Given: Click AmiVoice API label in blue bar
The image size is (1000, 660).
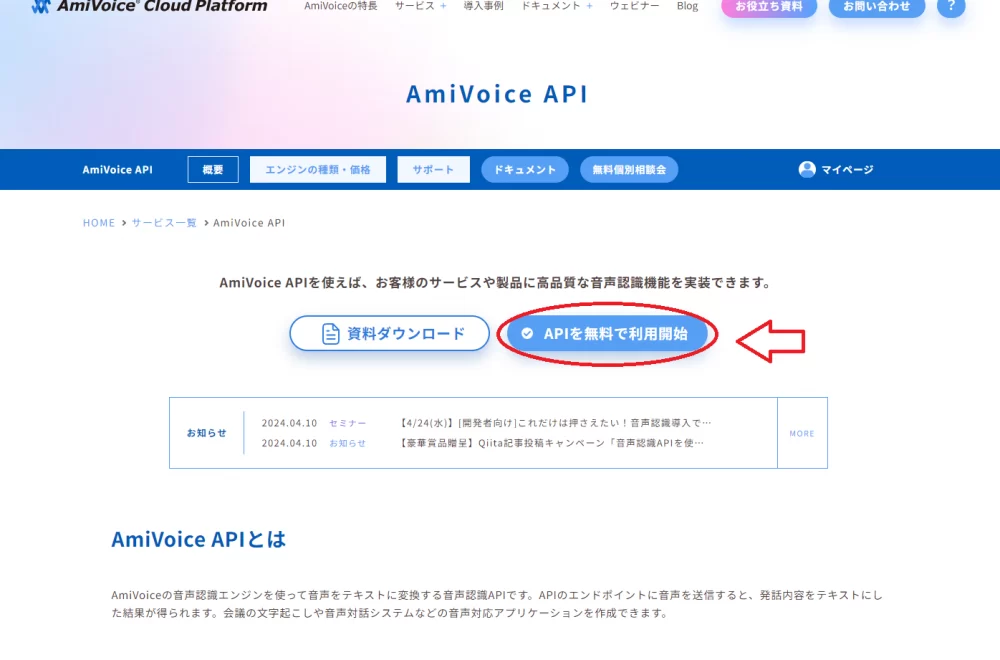Looking at the screenshot, I should pos(117,170).
